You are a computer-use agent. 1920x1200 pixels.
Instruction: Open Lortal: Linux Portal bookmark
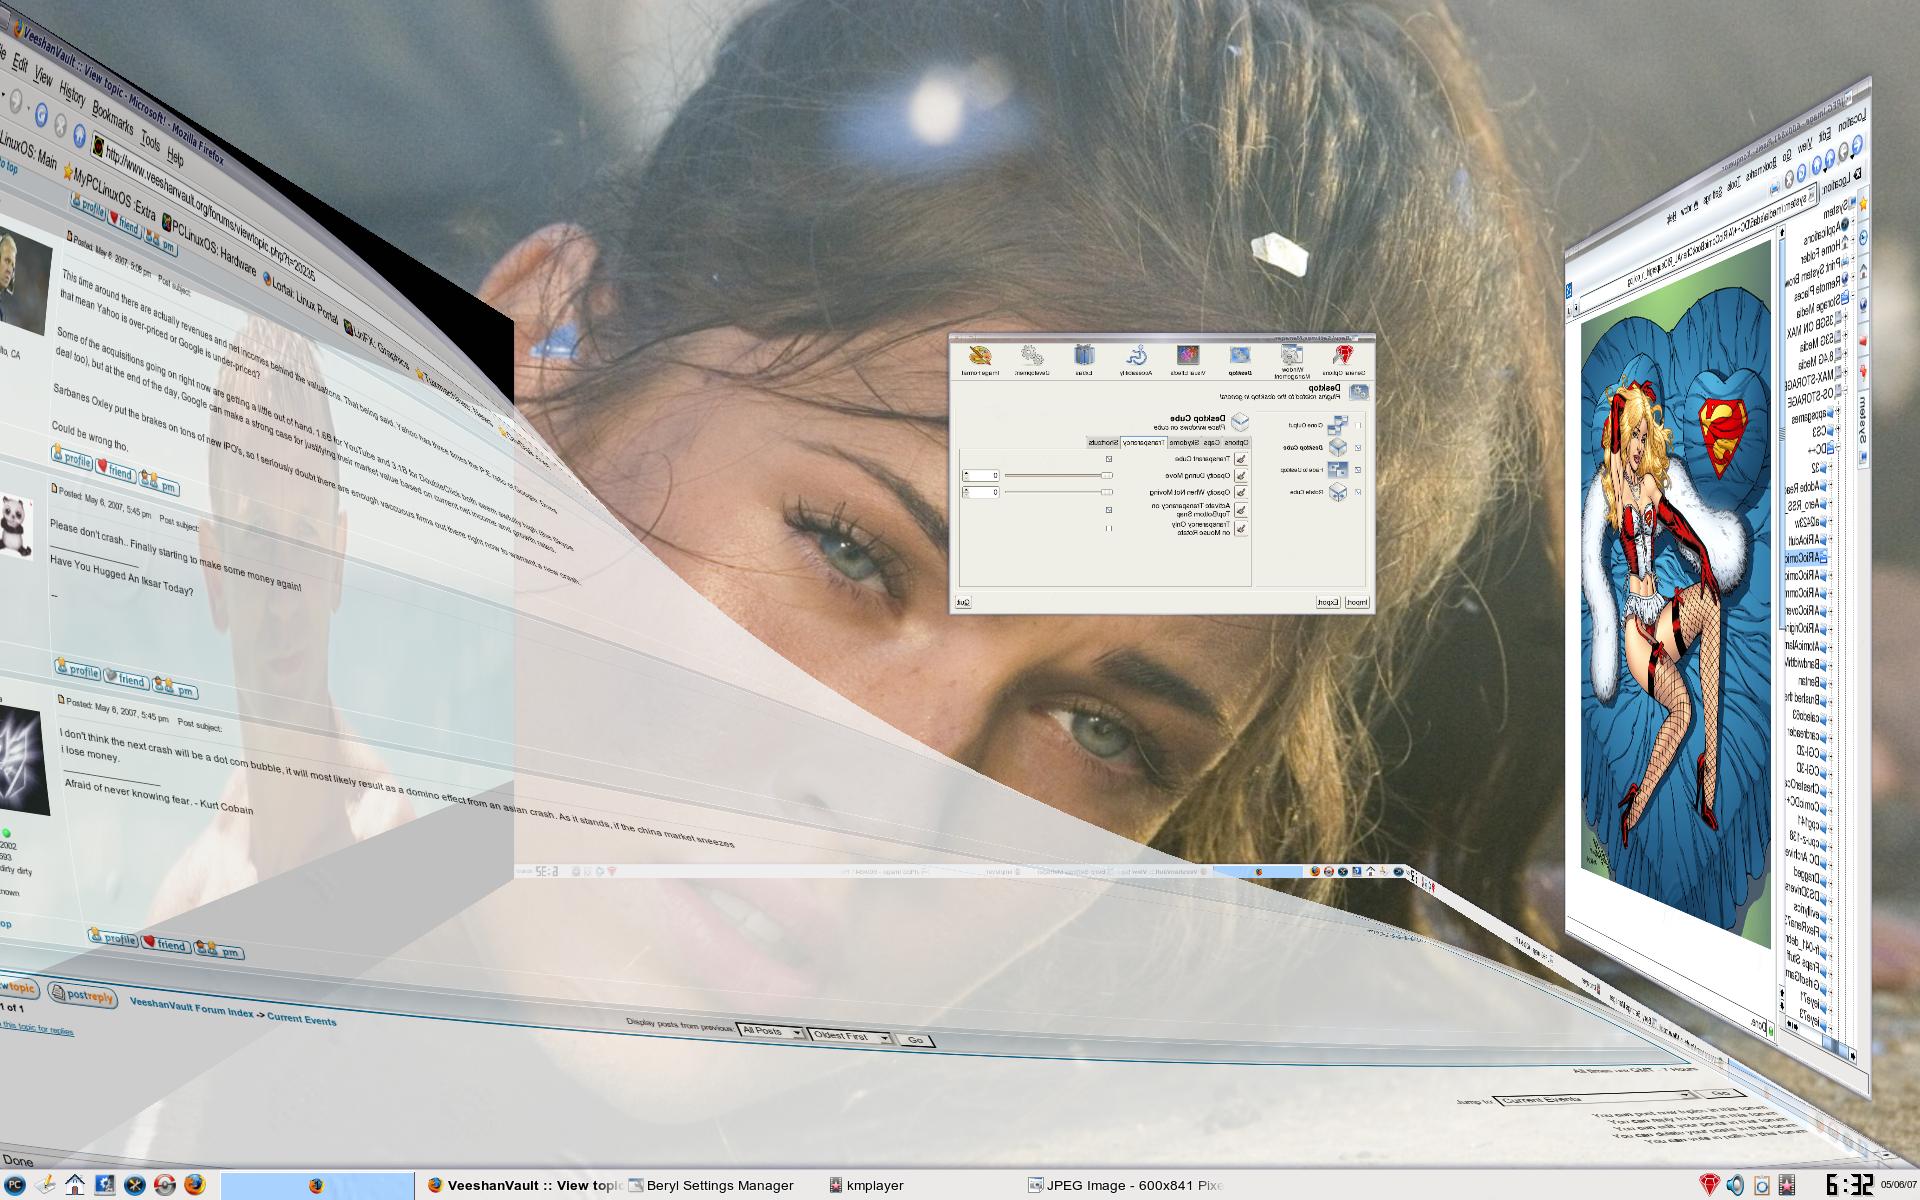(x=301, y=298)
